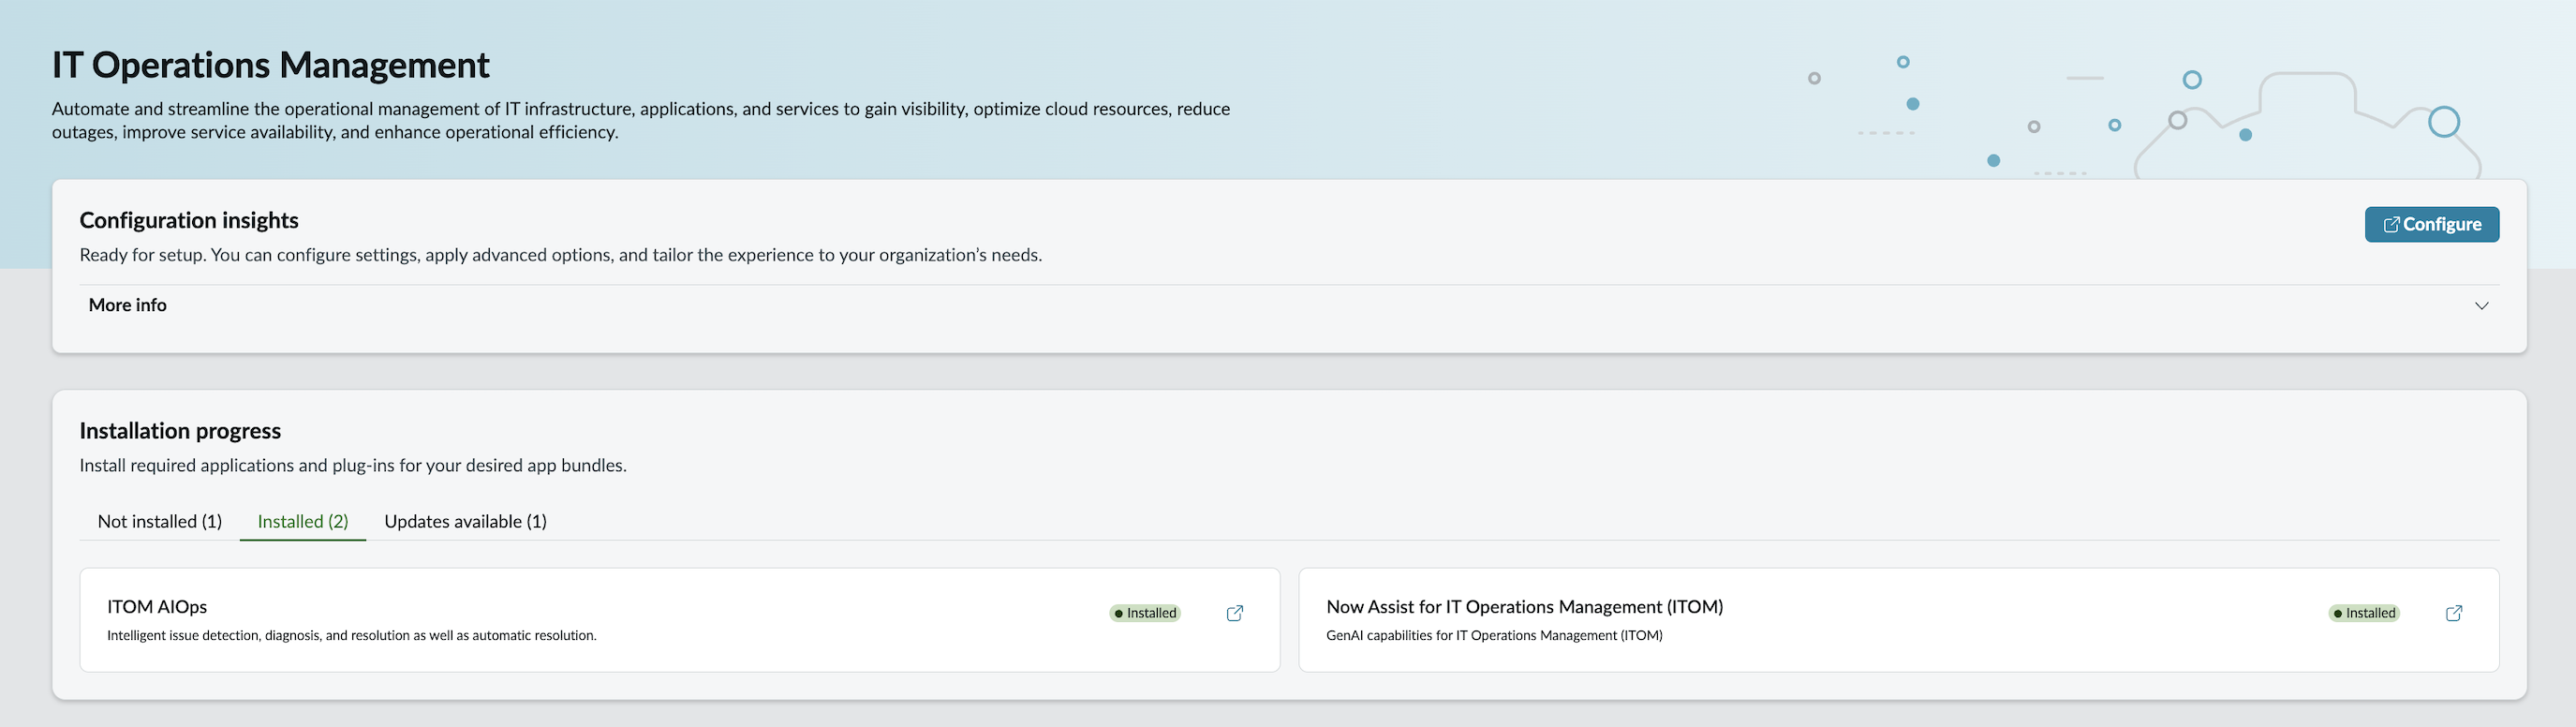Click GenAI capabilities description text
The image size is (2576, 727).
pos(1494,636)
